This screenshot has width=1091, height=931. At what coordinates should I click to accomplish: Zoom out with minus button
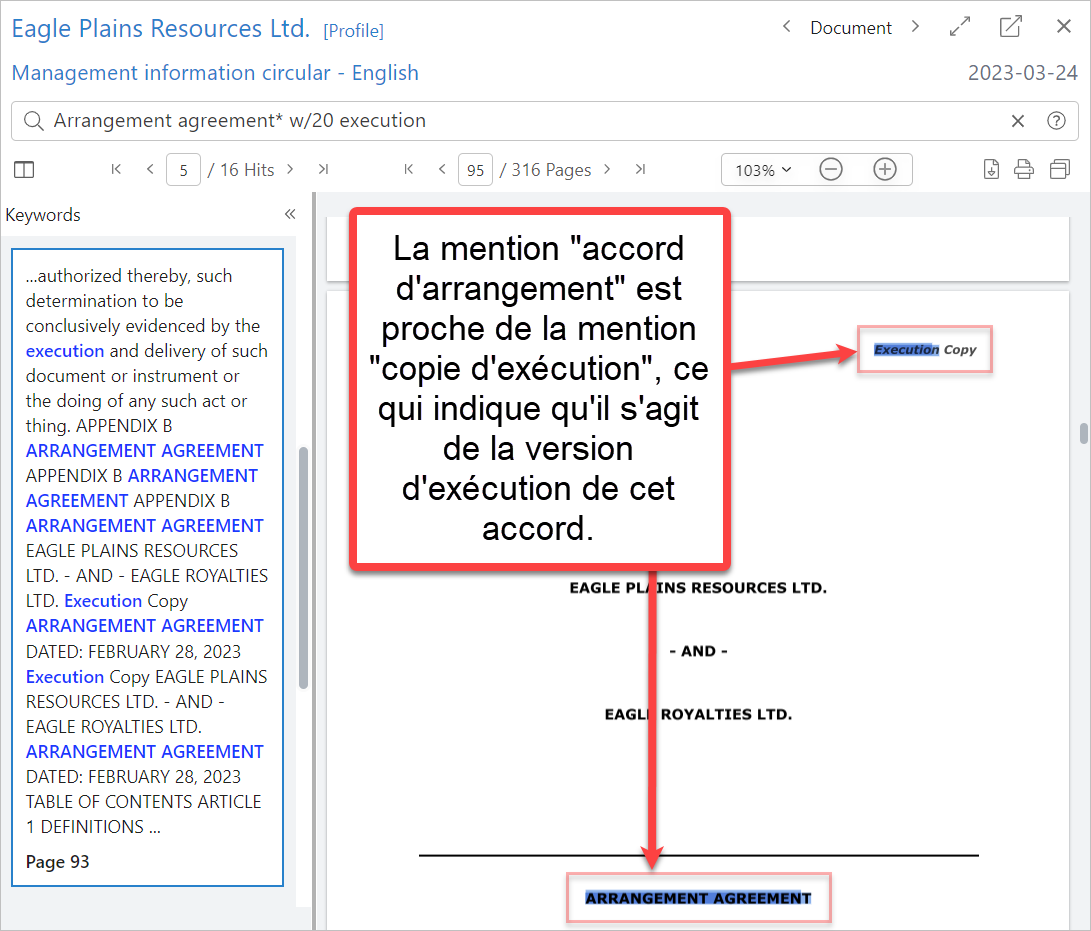point(831,169)
